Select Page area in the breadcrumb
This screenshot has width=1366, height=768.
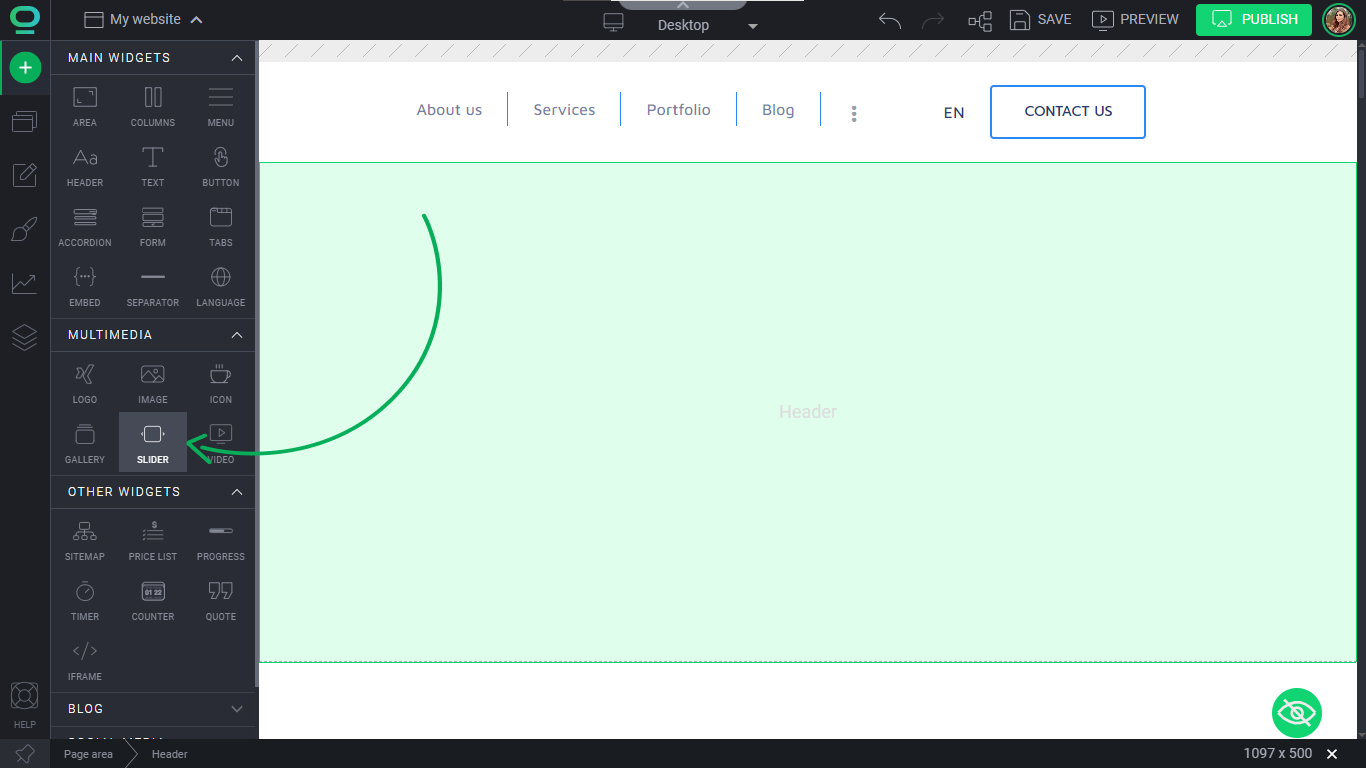pyautogui.click(x=88, y=754)
